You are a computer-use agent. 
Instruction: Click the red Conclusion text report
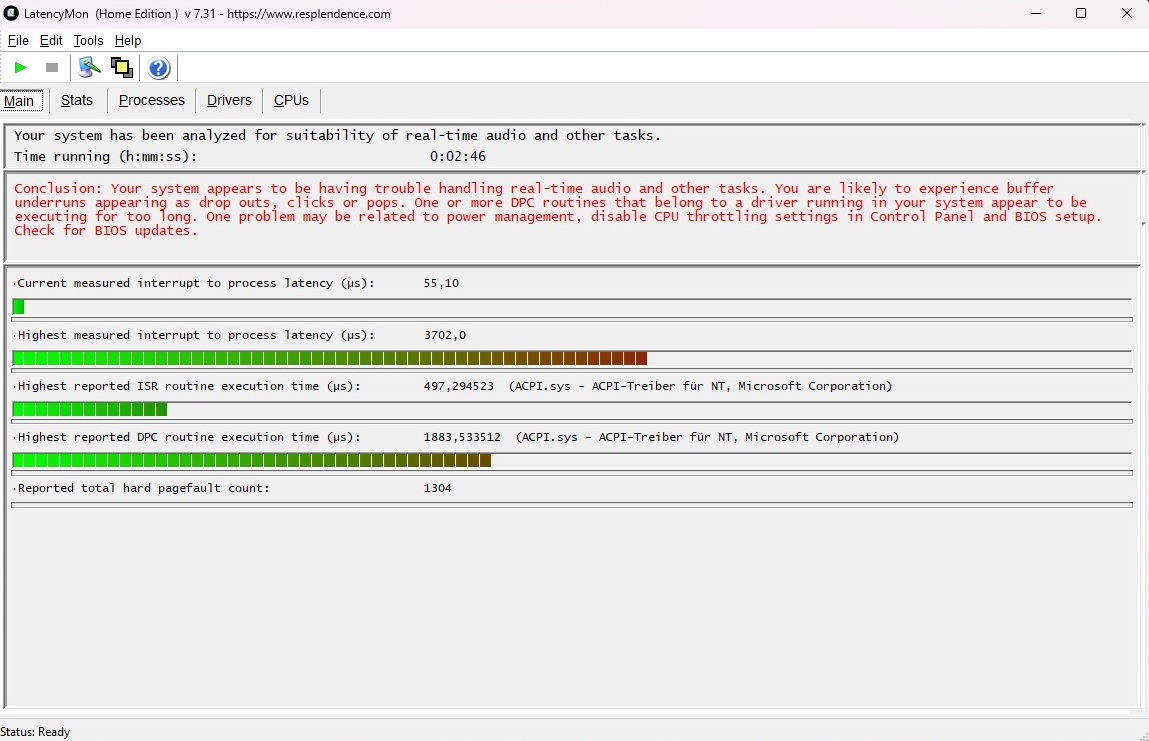pos(557,209)
